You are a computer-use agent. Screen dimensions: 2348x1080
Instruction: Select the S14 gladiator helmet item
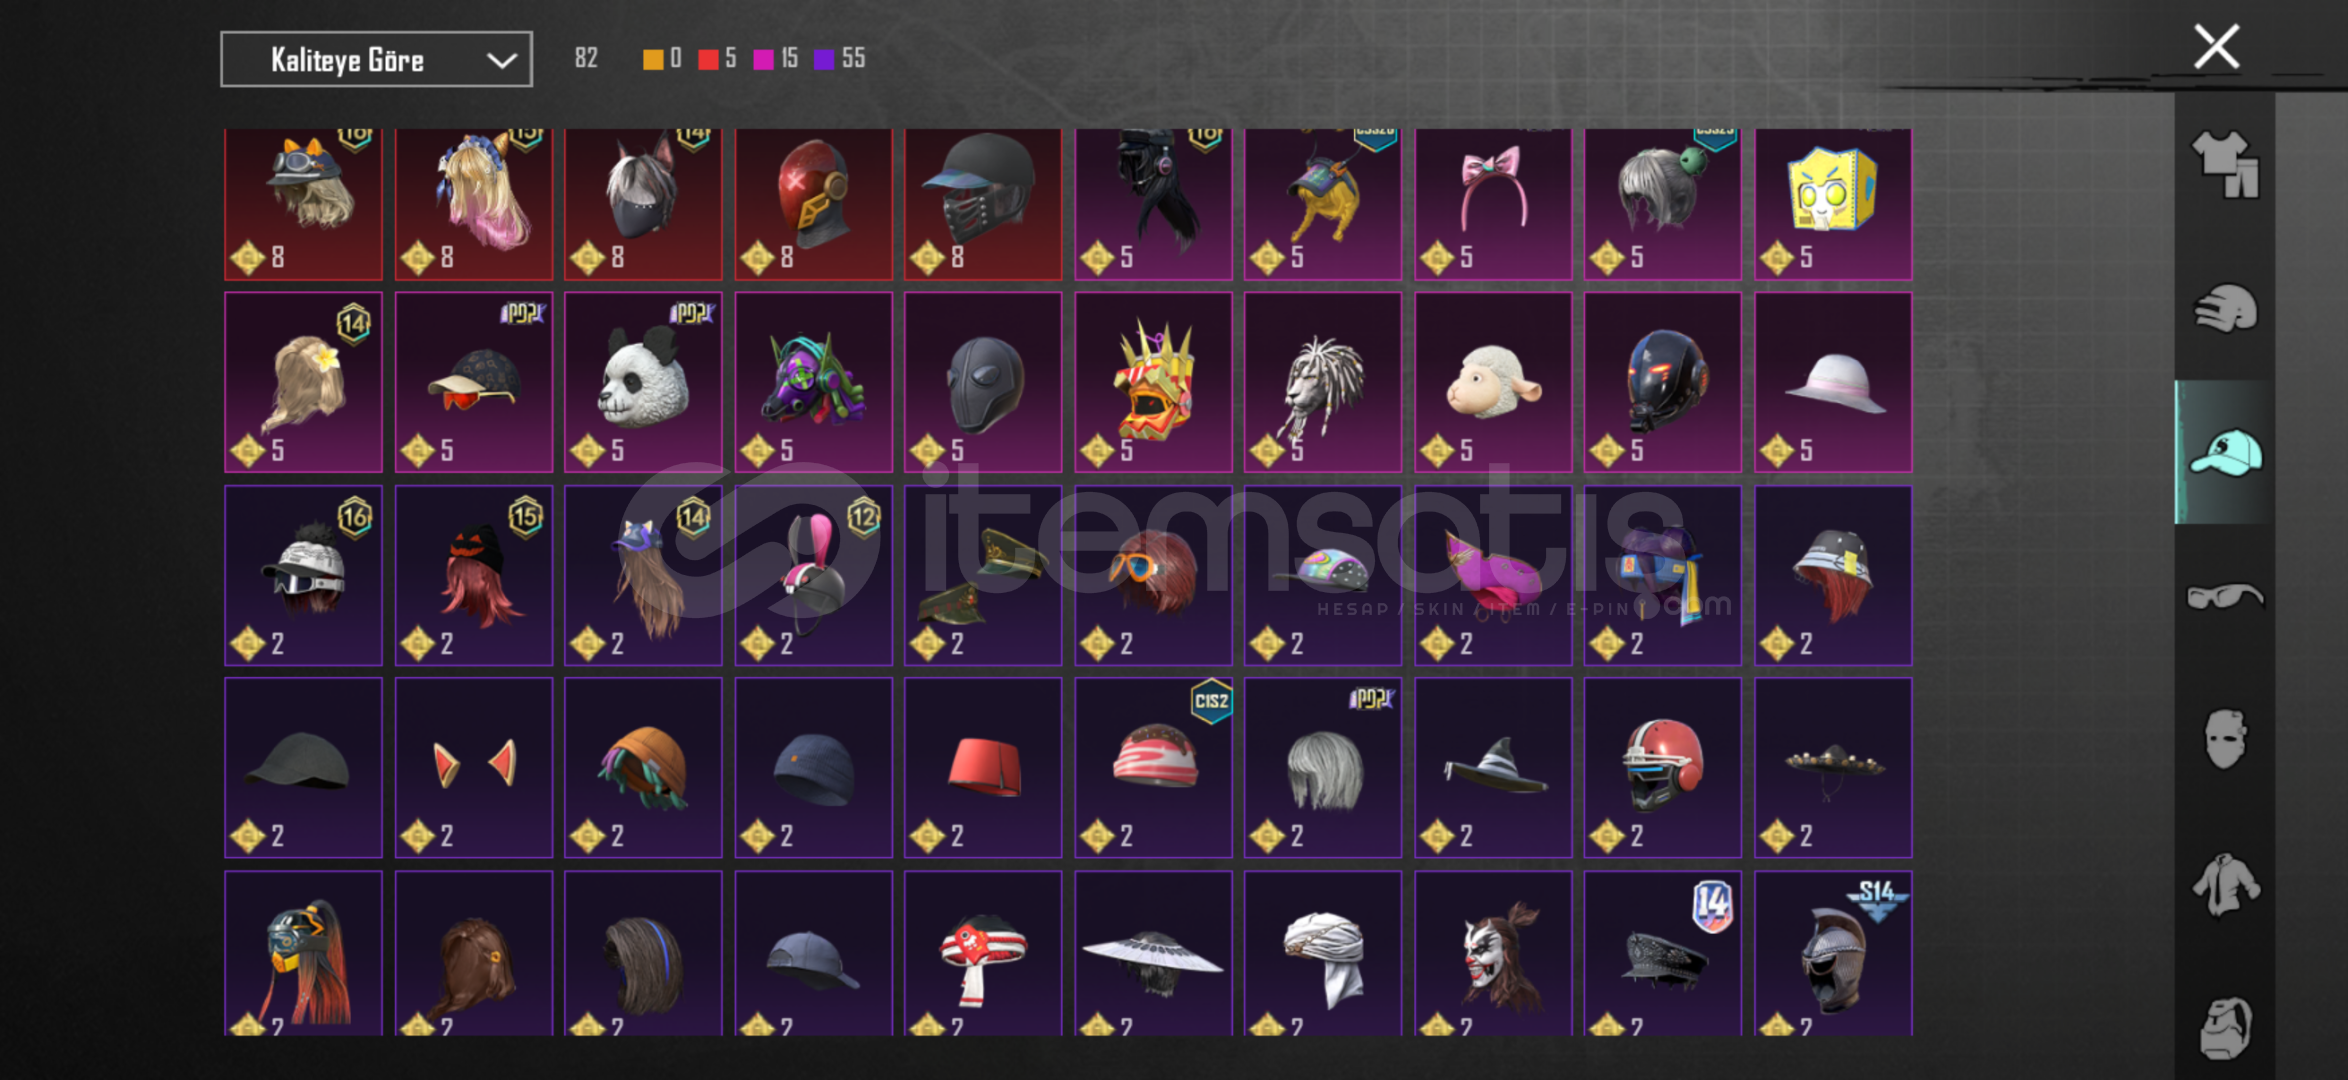pyautogui.click(x=1833, y=953)
